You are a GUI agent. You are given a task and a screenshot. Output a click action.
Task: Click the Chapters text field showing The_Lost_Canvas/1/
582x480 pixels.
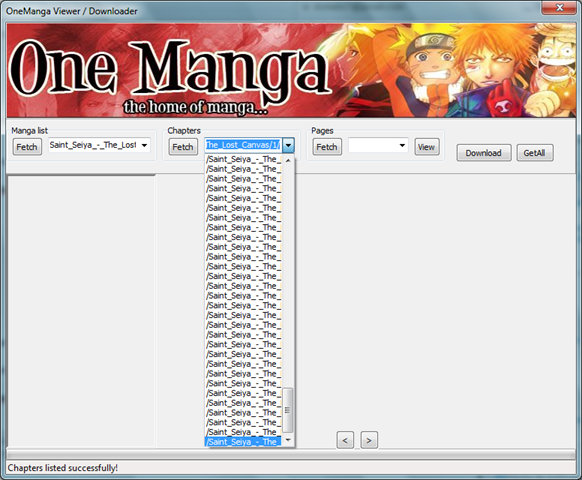243,145
